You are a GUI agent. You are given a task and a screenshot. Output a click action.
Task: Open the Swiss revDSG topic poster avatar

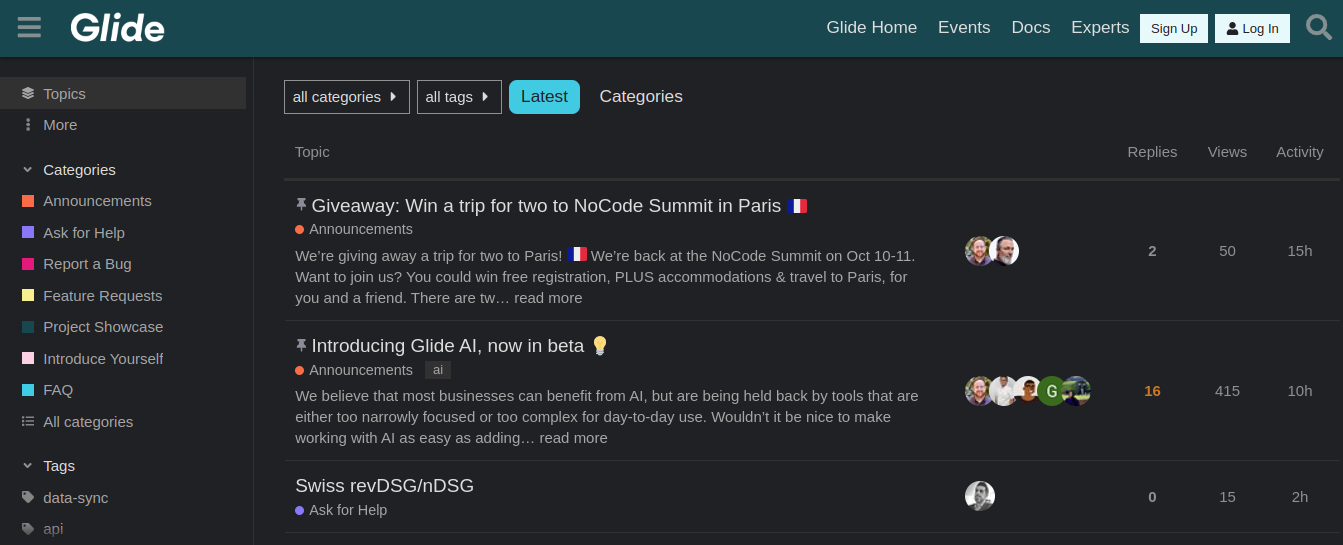click(x=980, y=496)
